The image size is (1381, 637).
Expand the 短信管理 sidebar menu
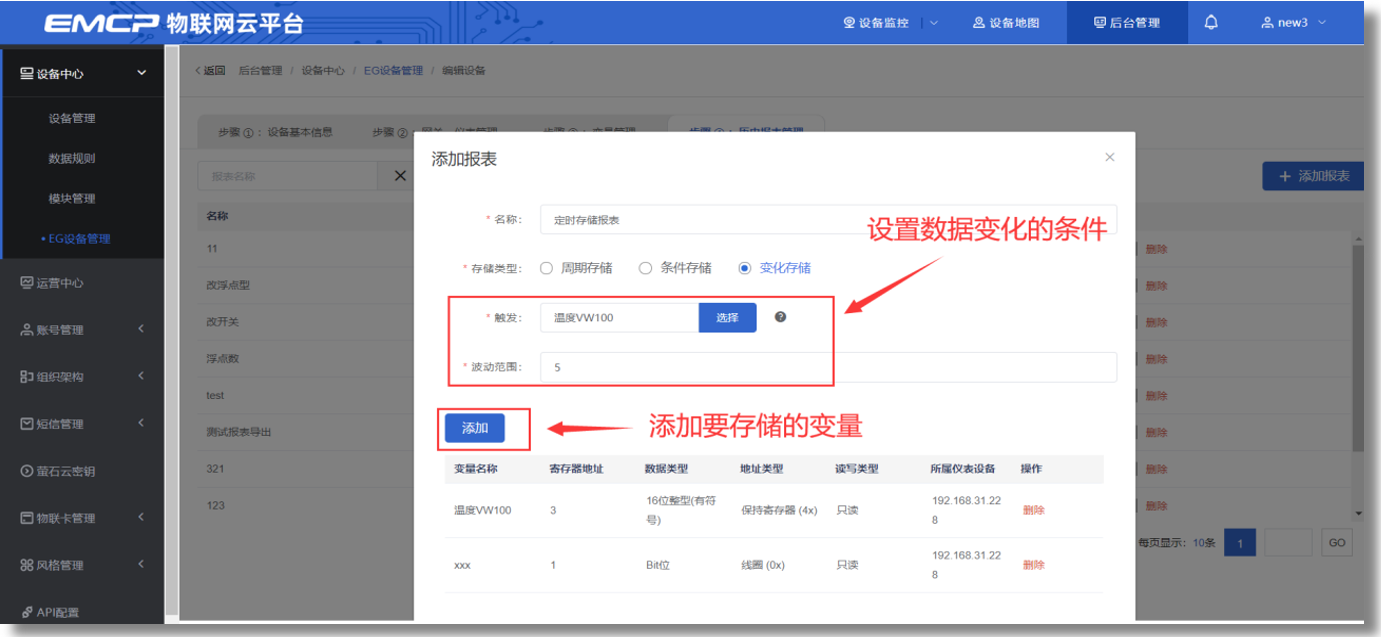pyautogui.click(x=82, y=423)
